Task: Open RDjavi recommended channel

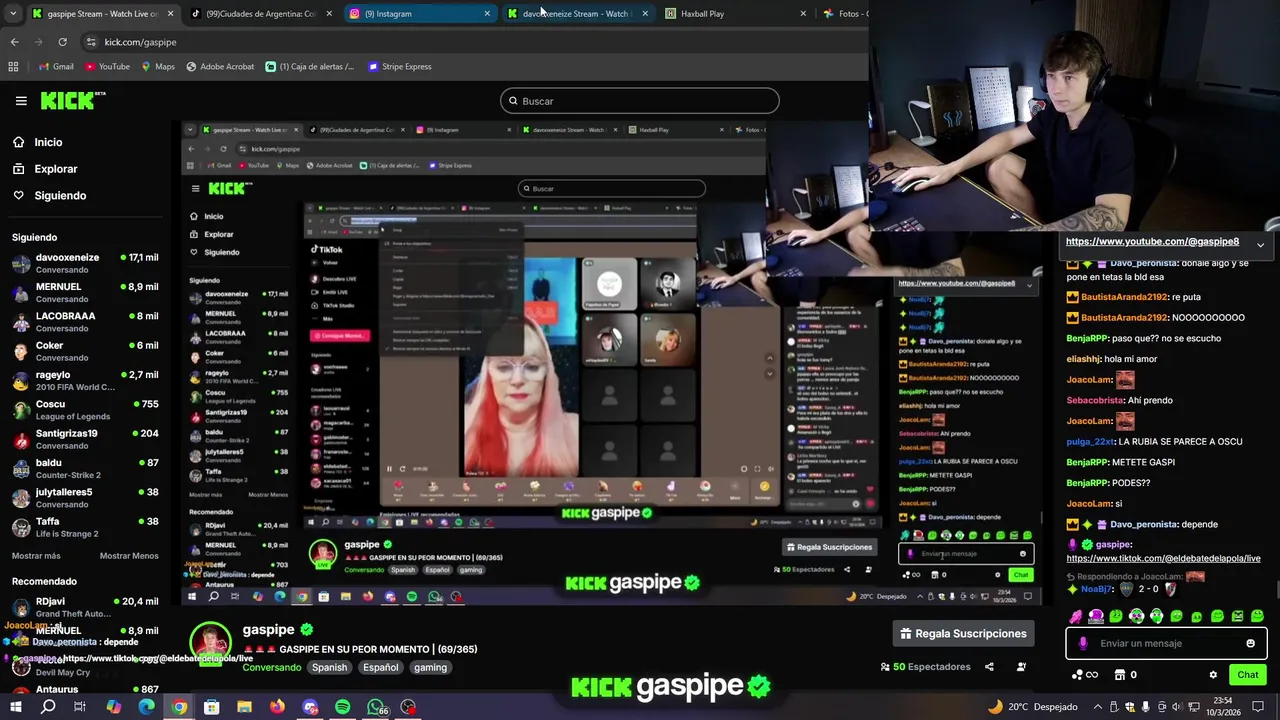Action: 84,607
